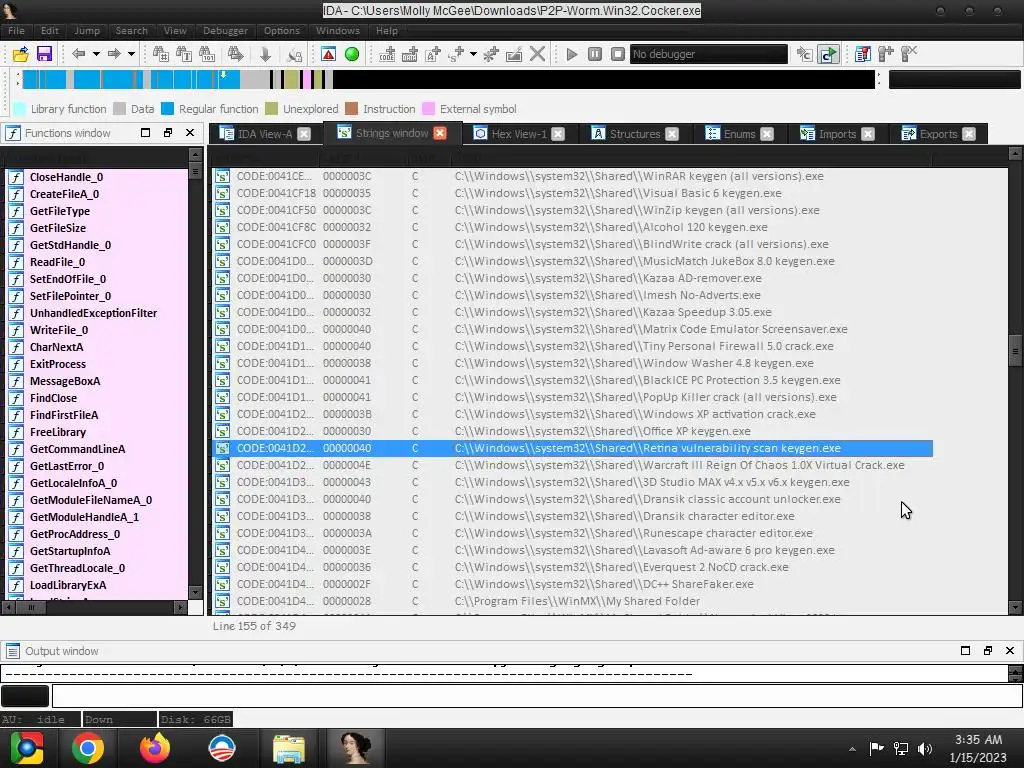Screen dimensions: 1024x768
Task: Click the down arrow jump icon
Action: (x=265, y=54)
